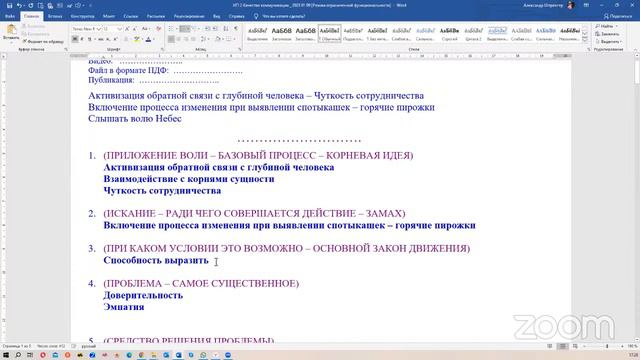This screenshot has height=360, width=640.
Task: Toggle superscript formatting
Action: click(x=115, y=39)
